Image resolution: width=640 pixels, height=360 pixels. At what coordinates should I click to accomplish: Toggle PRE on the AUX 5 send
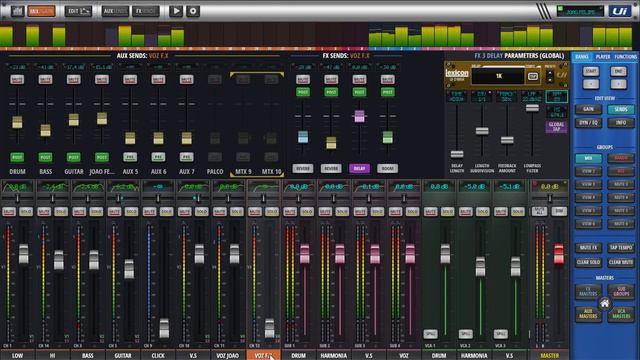click(130, 157)
